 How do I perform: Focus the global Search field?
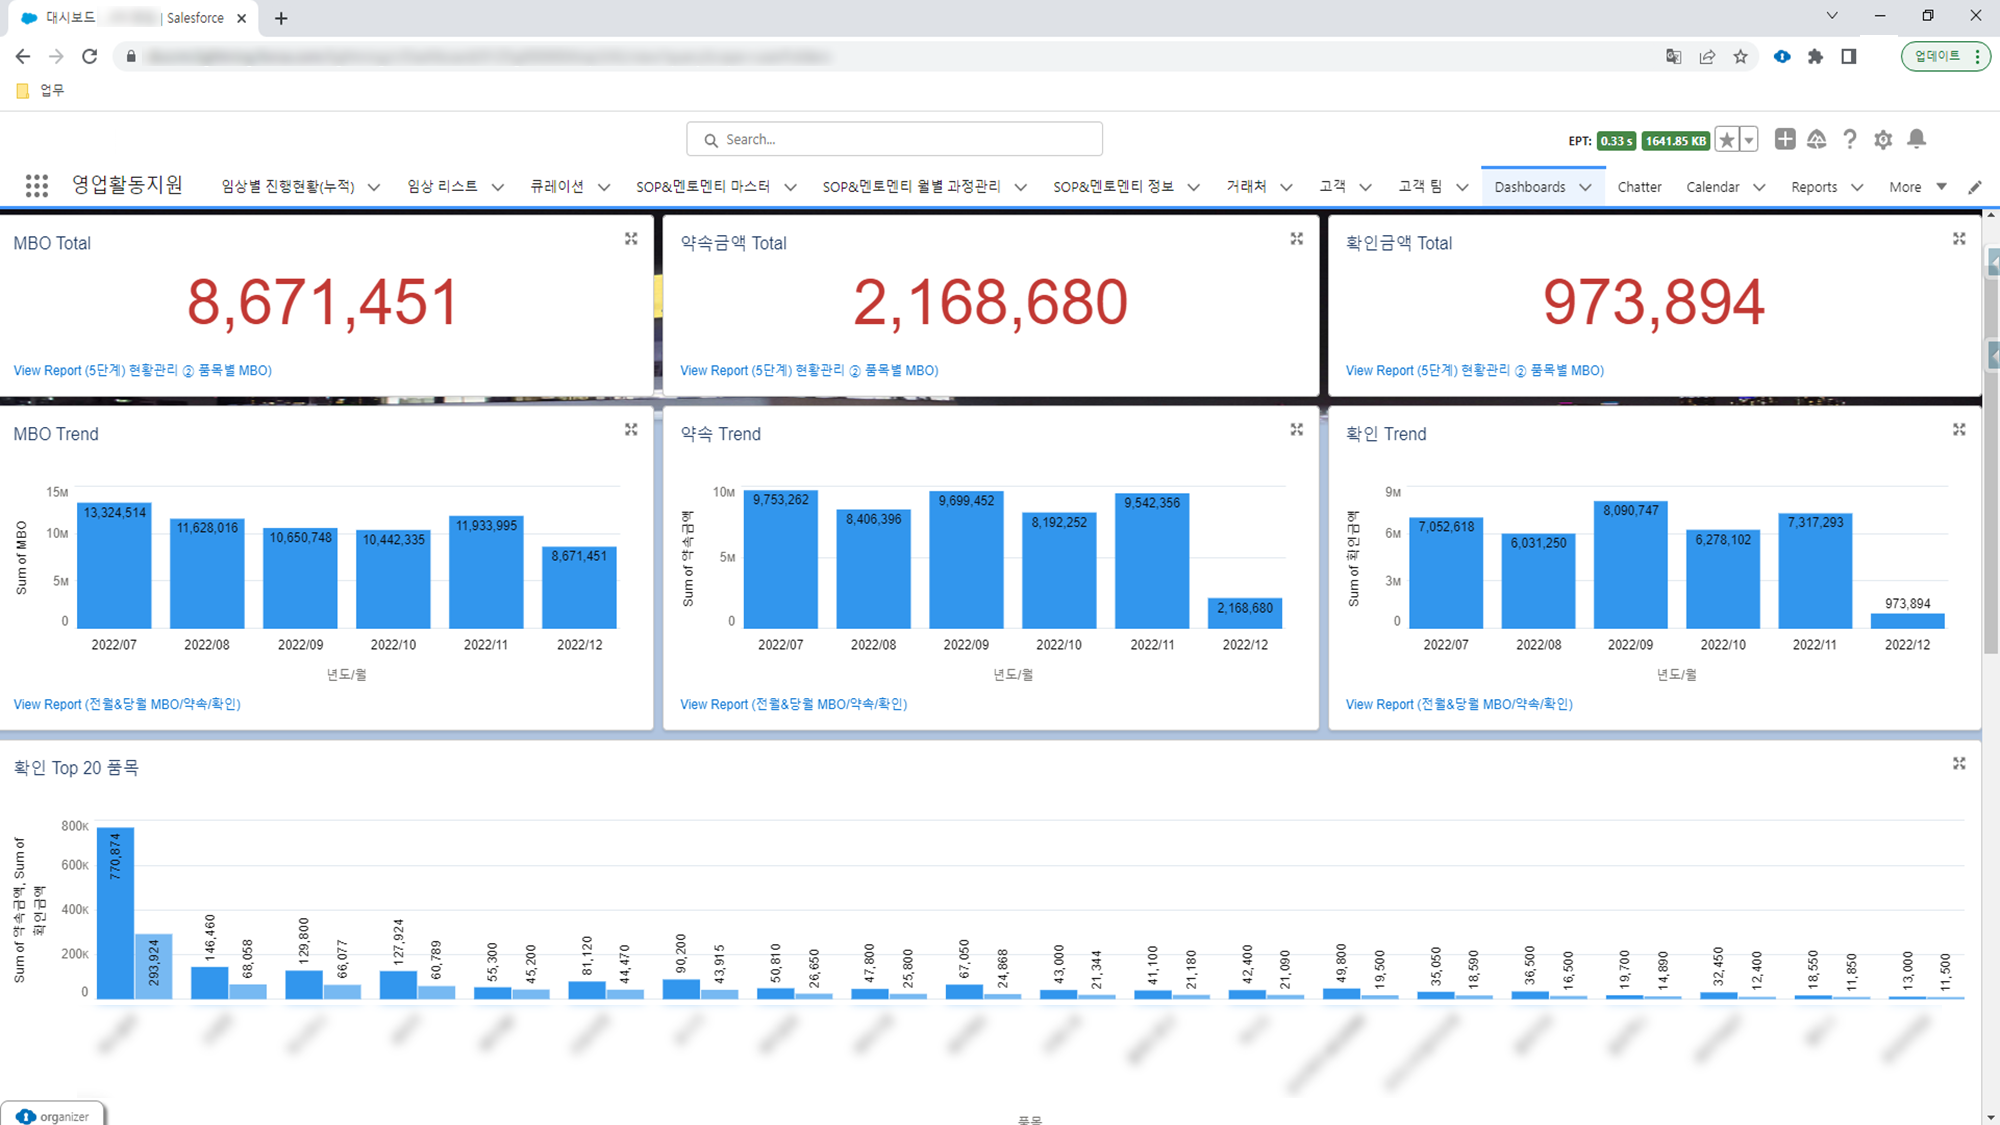tap(894, 139)
